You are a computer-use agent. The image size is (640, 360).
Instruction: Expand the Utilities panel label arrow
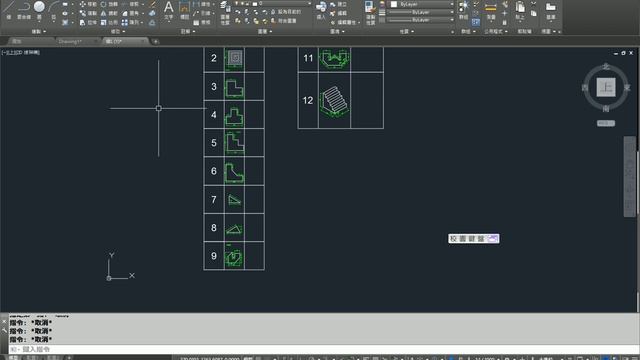[506, 31]
